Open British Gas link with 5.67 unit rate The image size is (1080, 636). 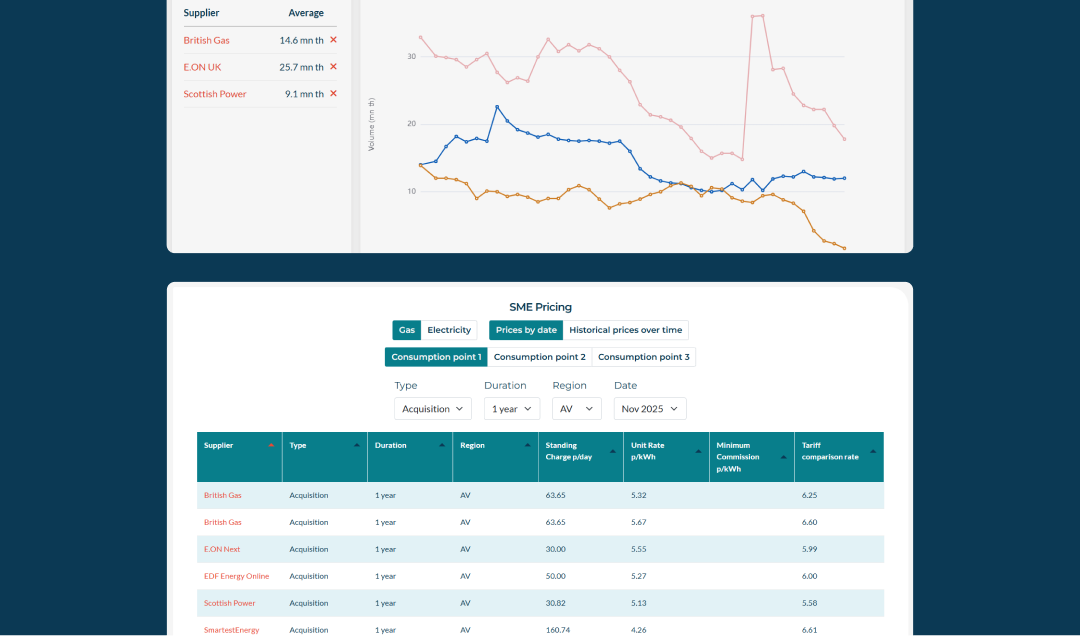pyautogui.click(x=222, y=522)
